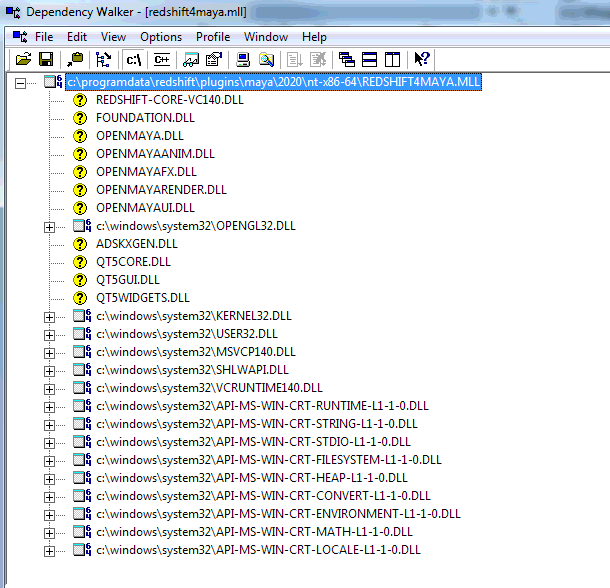The width and height of the screenshot is (610, 588).
Task: Expand the OPENGL32.DLL tree node
Action: [49, 227]
